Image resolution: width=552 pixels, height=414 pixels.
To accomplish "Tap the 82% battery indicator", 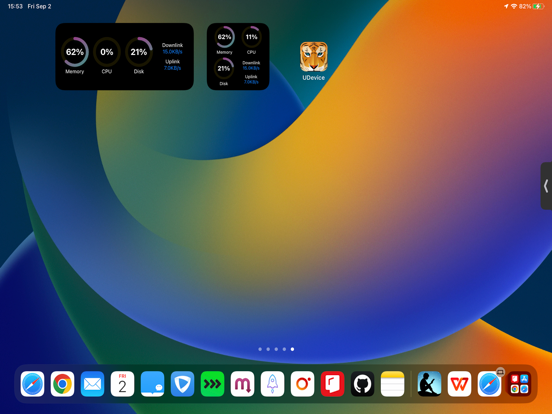I will point(531,6).
